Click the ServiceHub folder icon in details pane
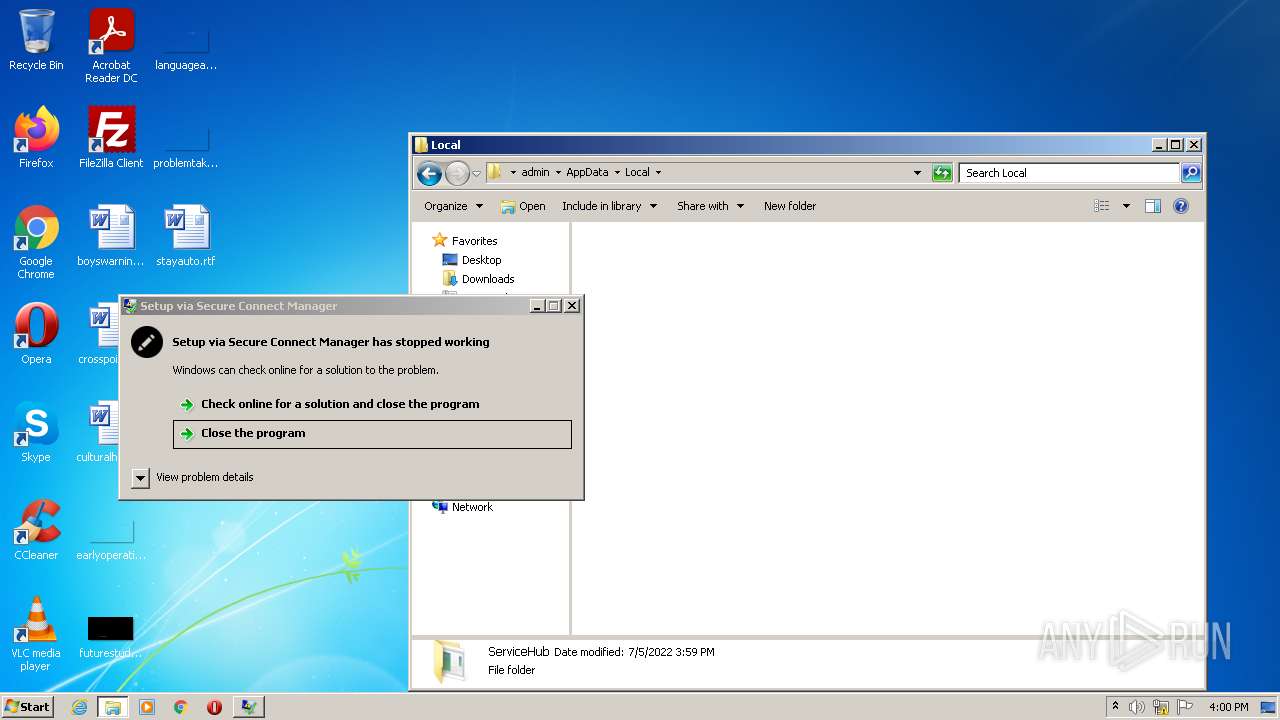 pyautogui.click(x=449, y=661)
